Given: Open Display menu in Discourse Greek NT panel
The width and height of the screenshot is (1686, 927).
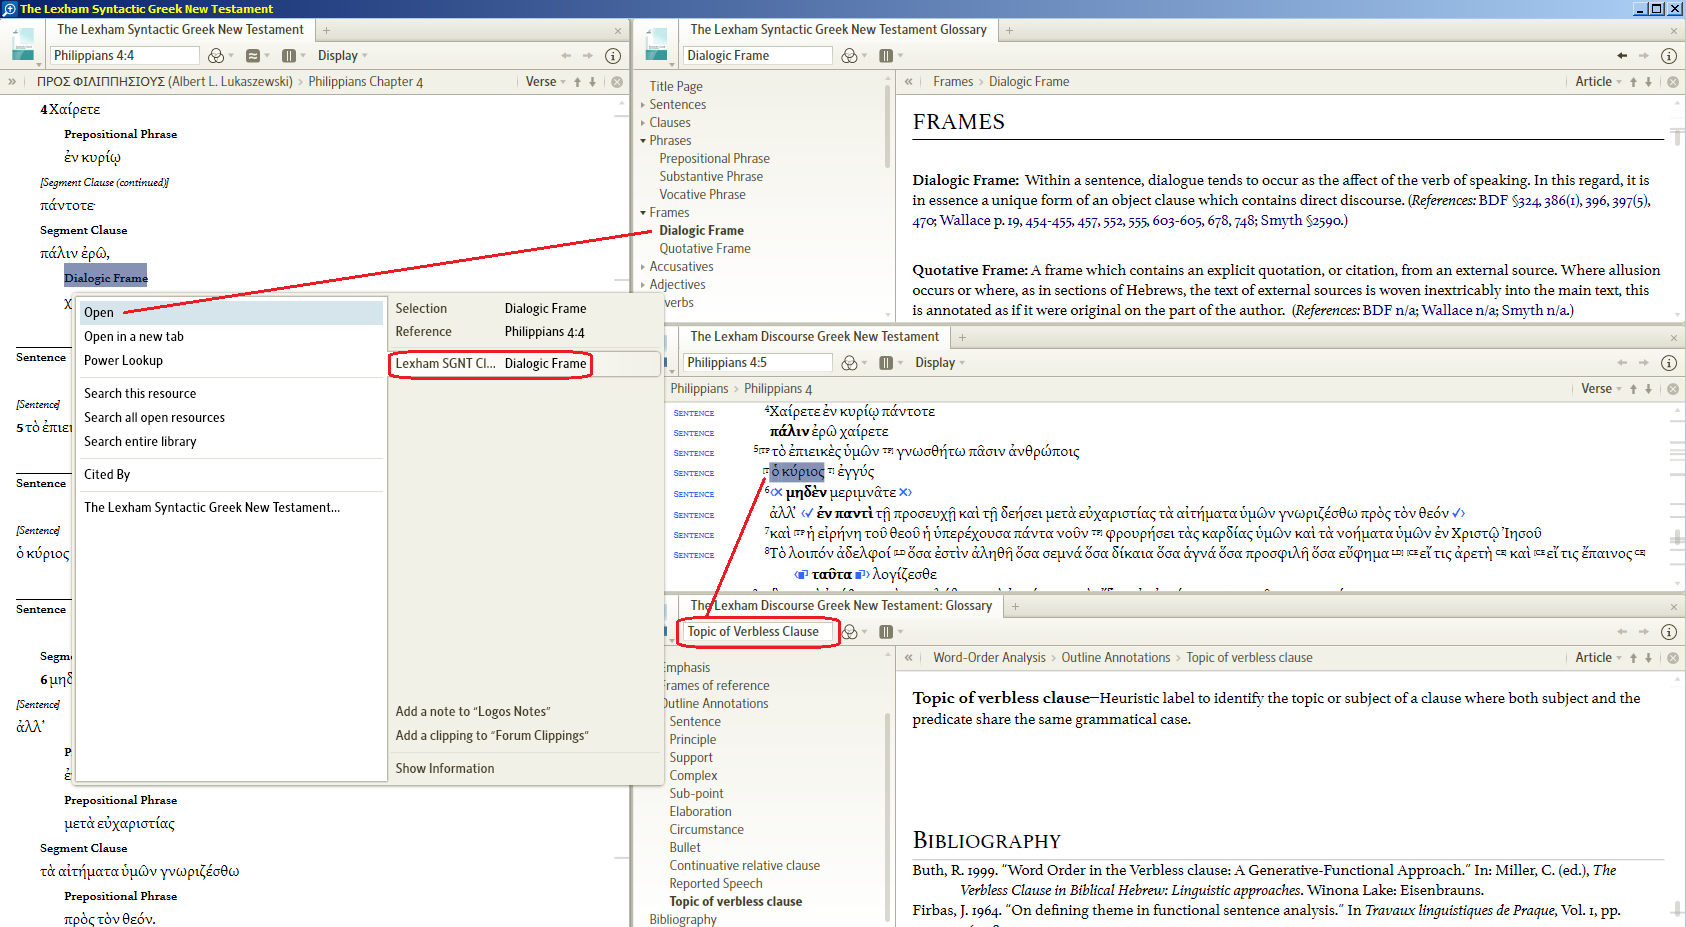Looking at the screenshot, I should (x=940, y=363).
